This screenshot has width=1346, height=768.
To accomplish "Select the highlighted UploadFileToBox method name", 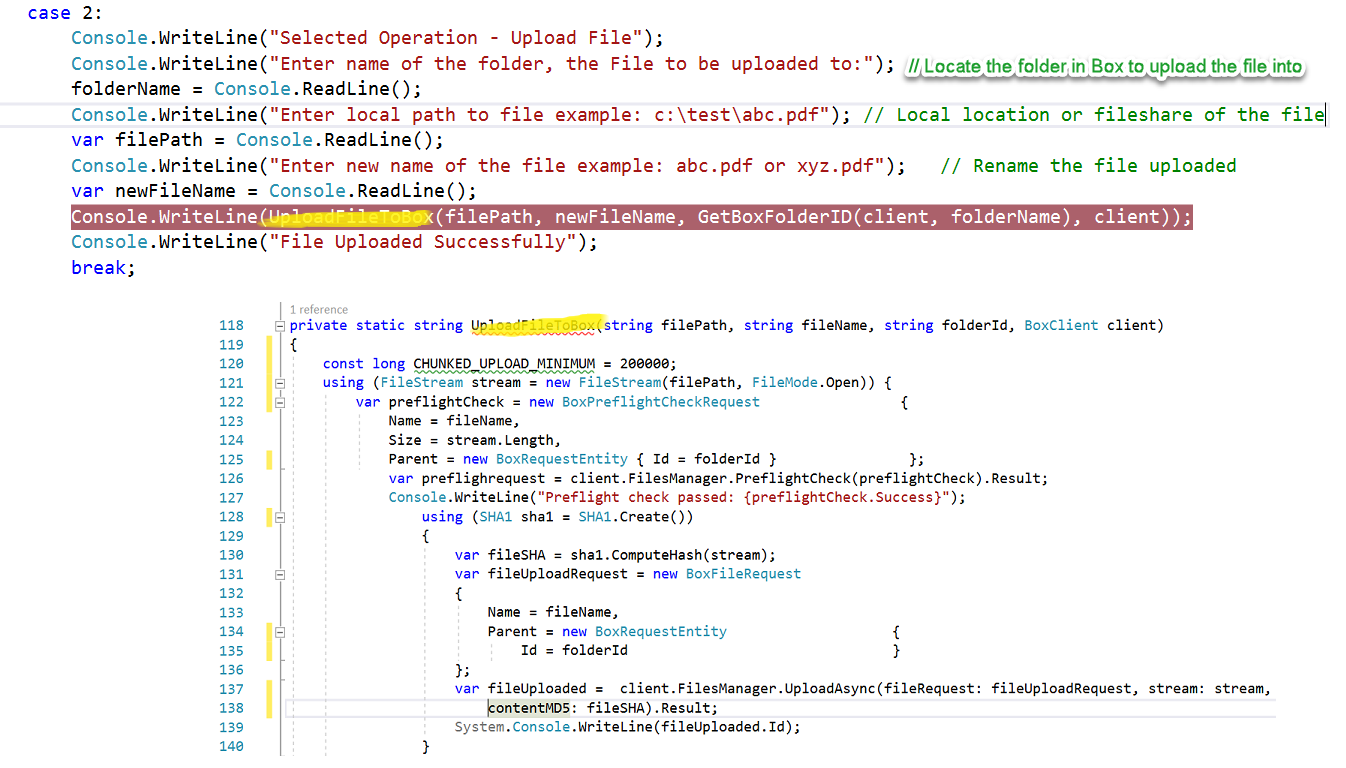I will (531, 325).
